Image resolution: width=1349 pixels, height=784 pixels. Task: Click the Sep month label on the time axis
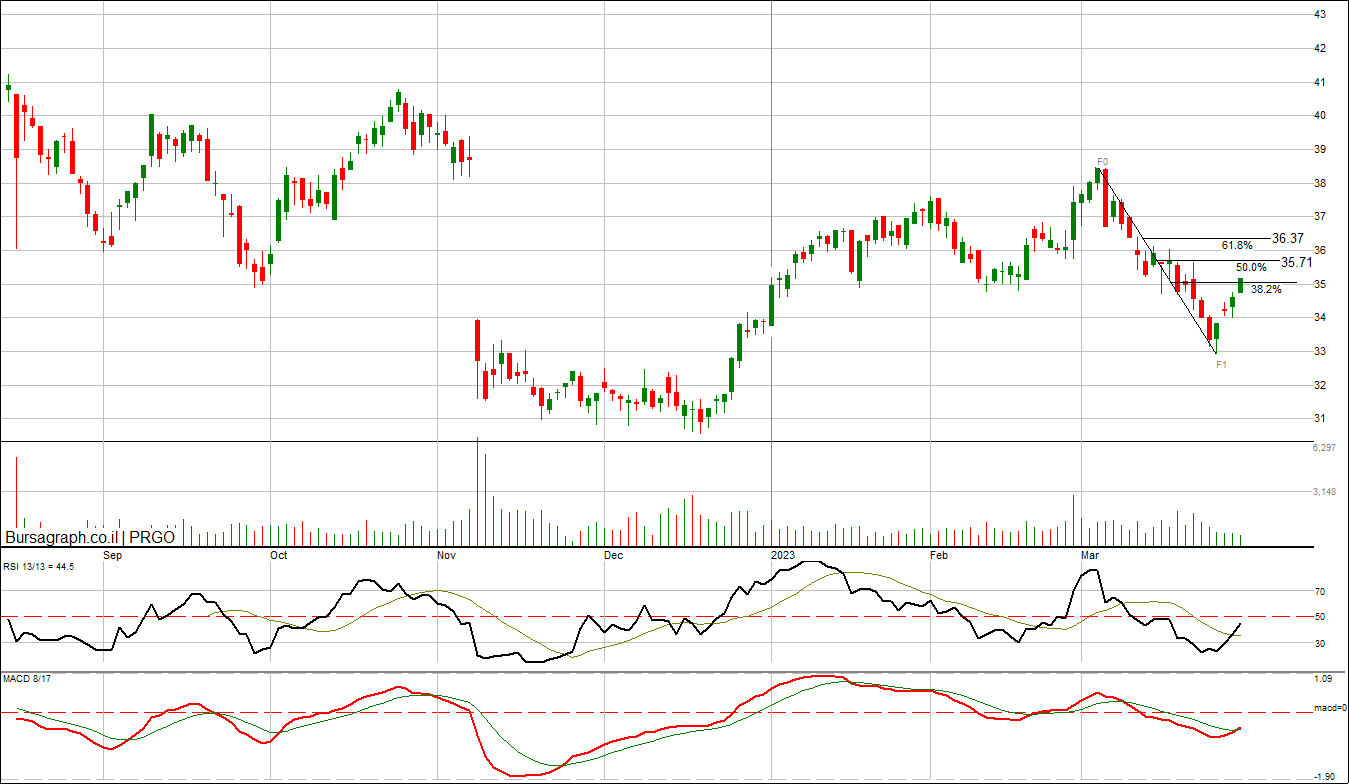pyautogui.click(x=112, y=554)
